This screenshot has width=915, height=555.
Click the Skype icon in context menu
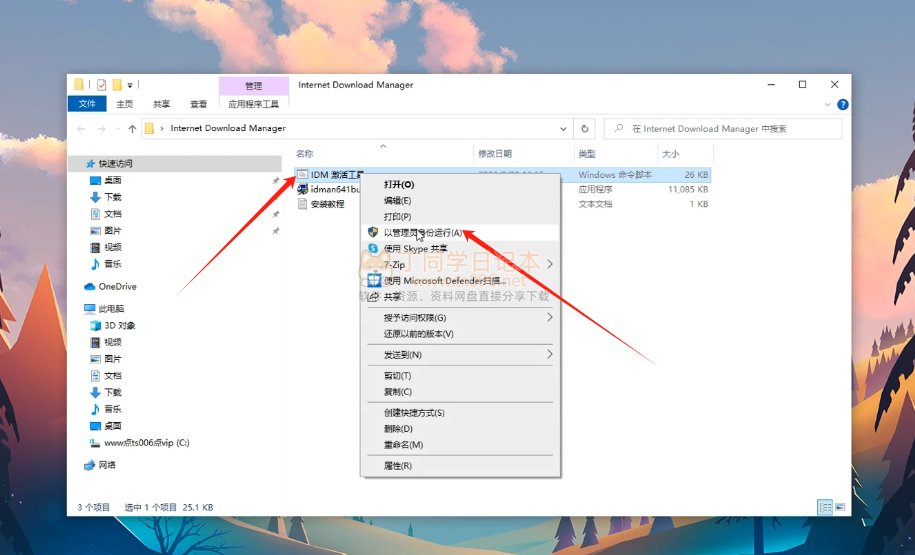pos(373,249)
